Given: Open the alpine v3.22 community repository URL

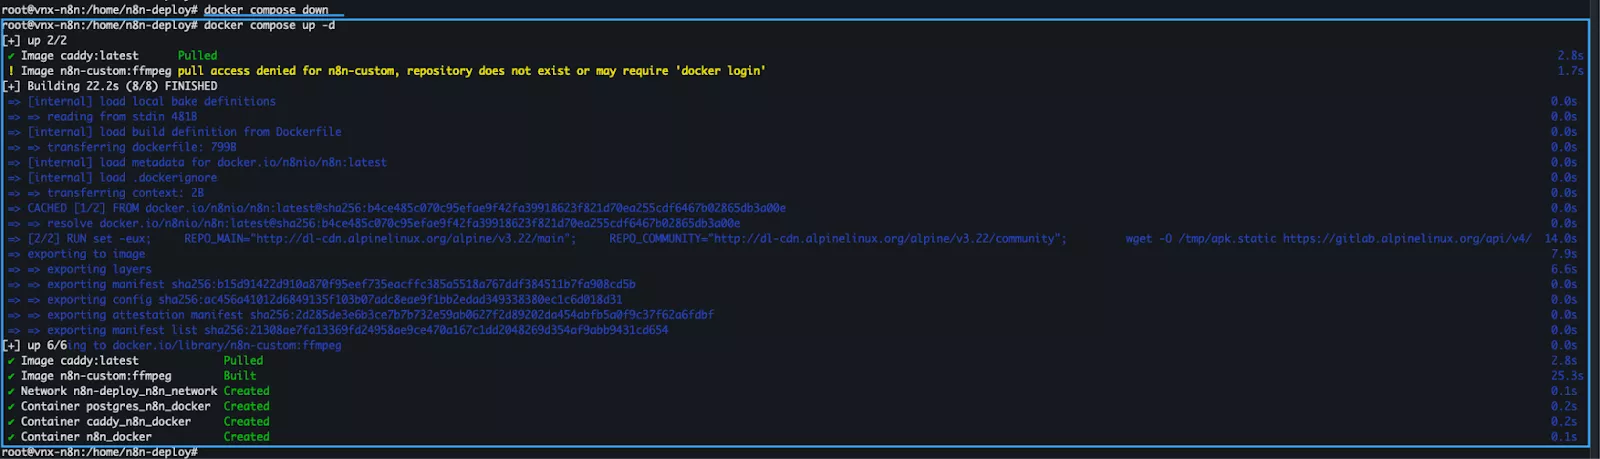Looking at the screenshot, I should point(885,239).
